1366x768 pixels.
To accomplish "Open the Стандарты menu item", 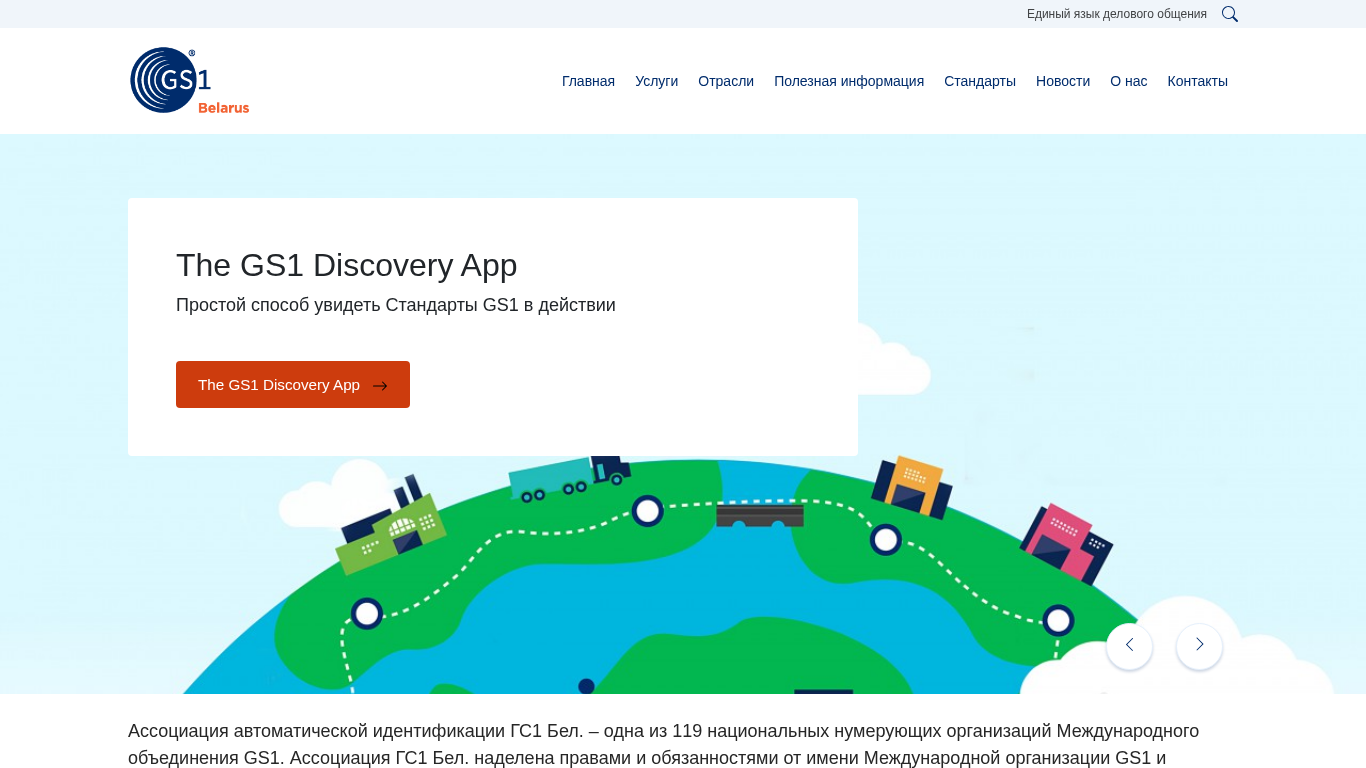I will click(980, 81).
